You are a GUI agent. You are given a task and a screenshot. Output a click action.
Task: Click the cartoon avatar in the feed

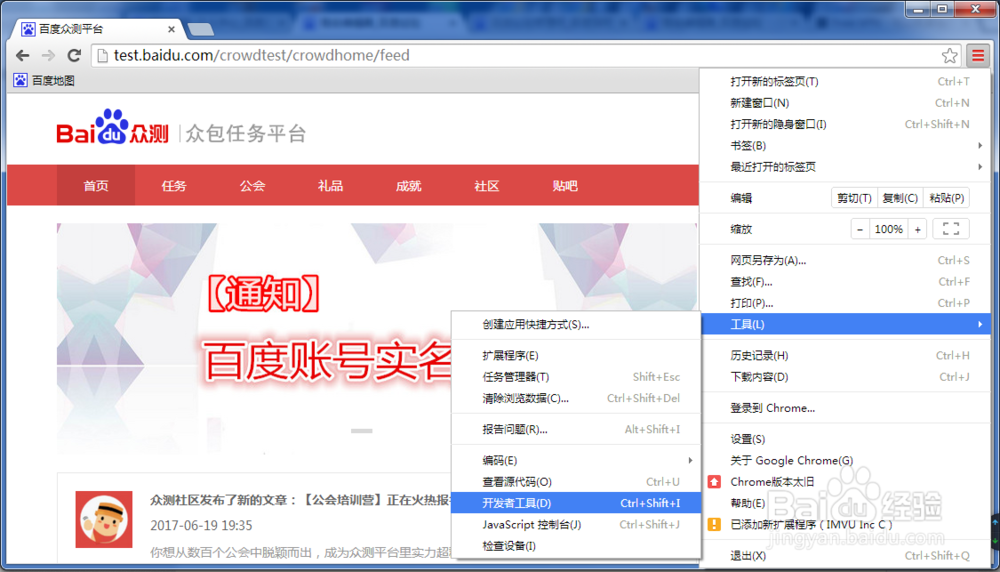[x=104, y=519]
